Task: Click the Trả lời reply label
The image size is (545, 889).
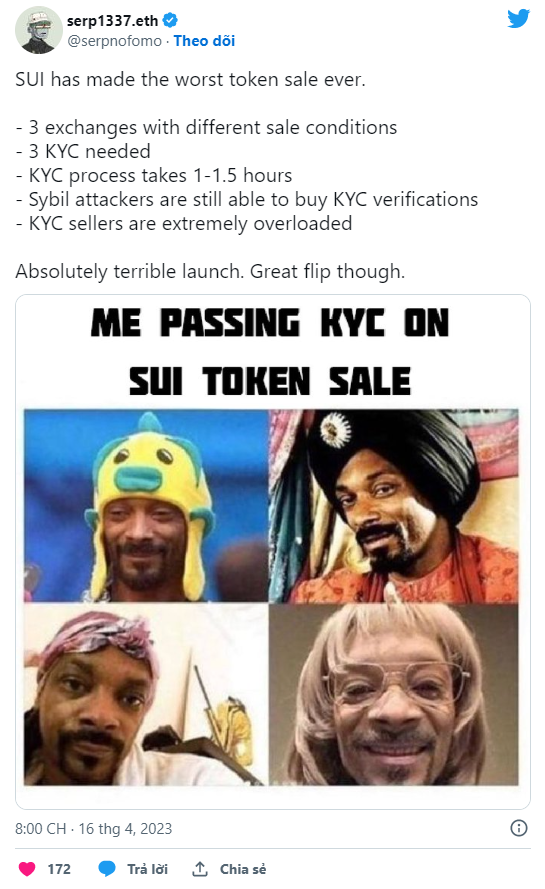Action: [147, 869]
